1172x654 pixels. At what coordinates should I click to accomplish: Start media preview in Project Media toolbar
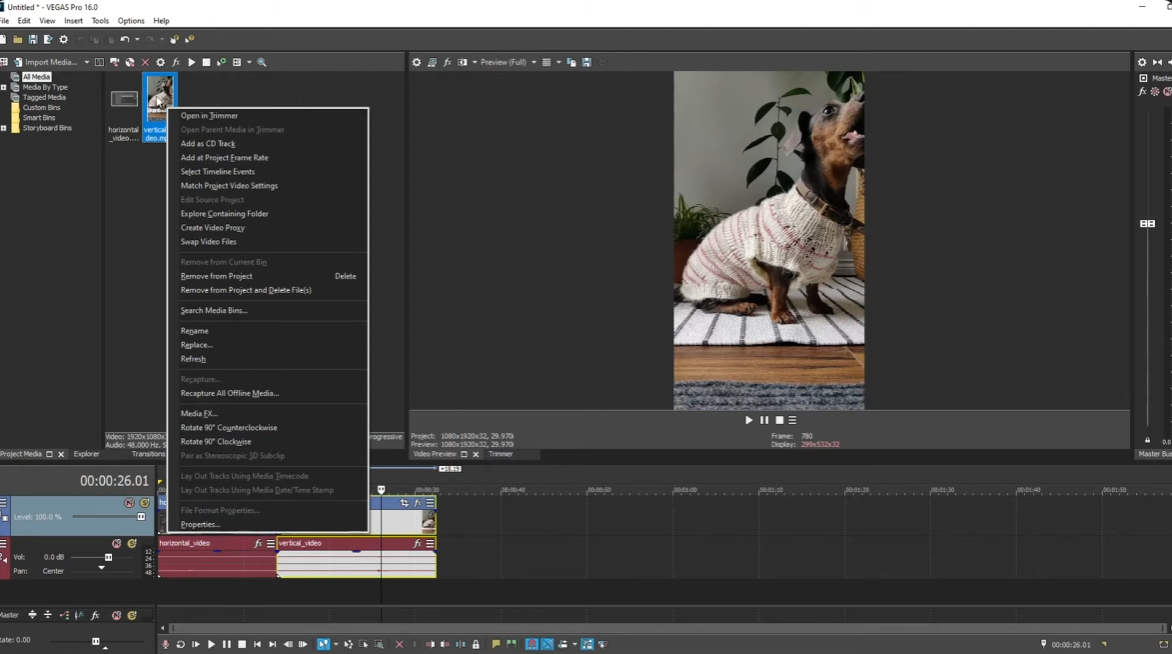point(191,62)
